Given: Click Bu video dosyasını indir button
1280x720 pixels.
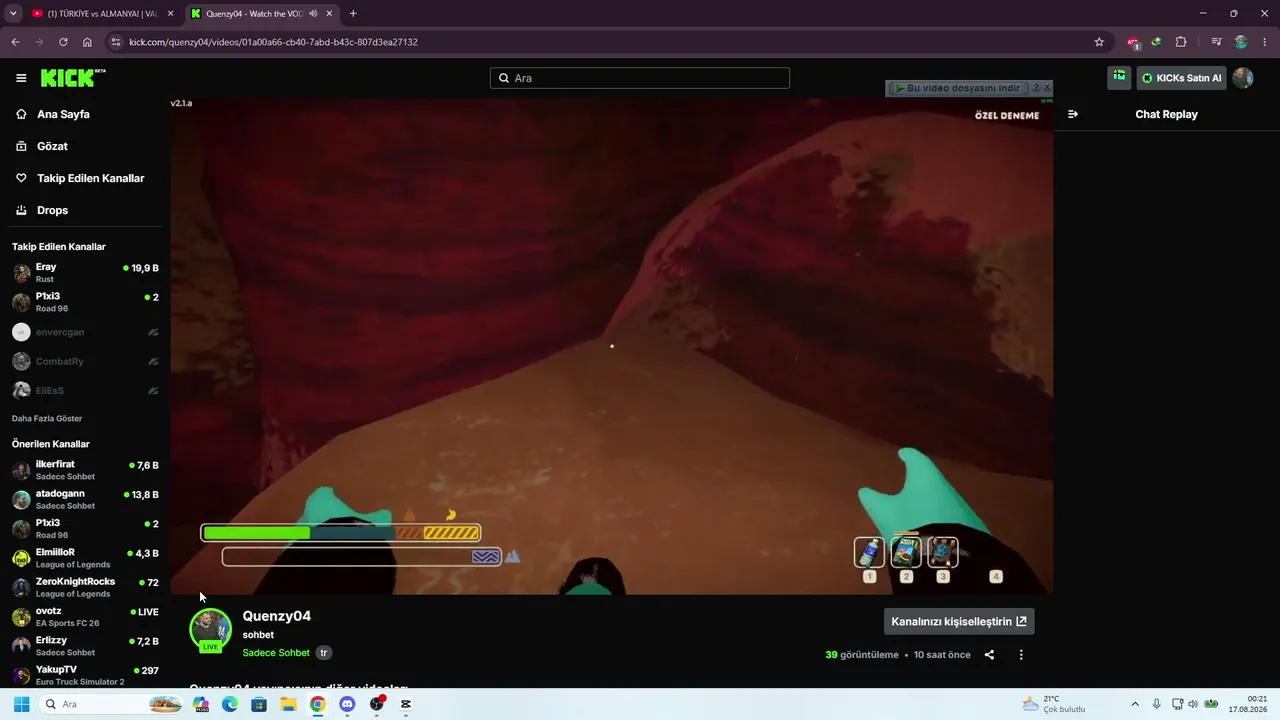Looking at the screenshot, I should click(957, 88).
